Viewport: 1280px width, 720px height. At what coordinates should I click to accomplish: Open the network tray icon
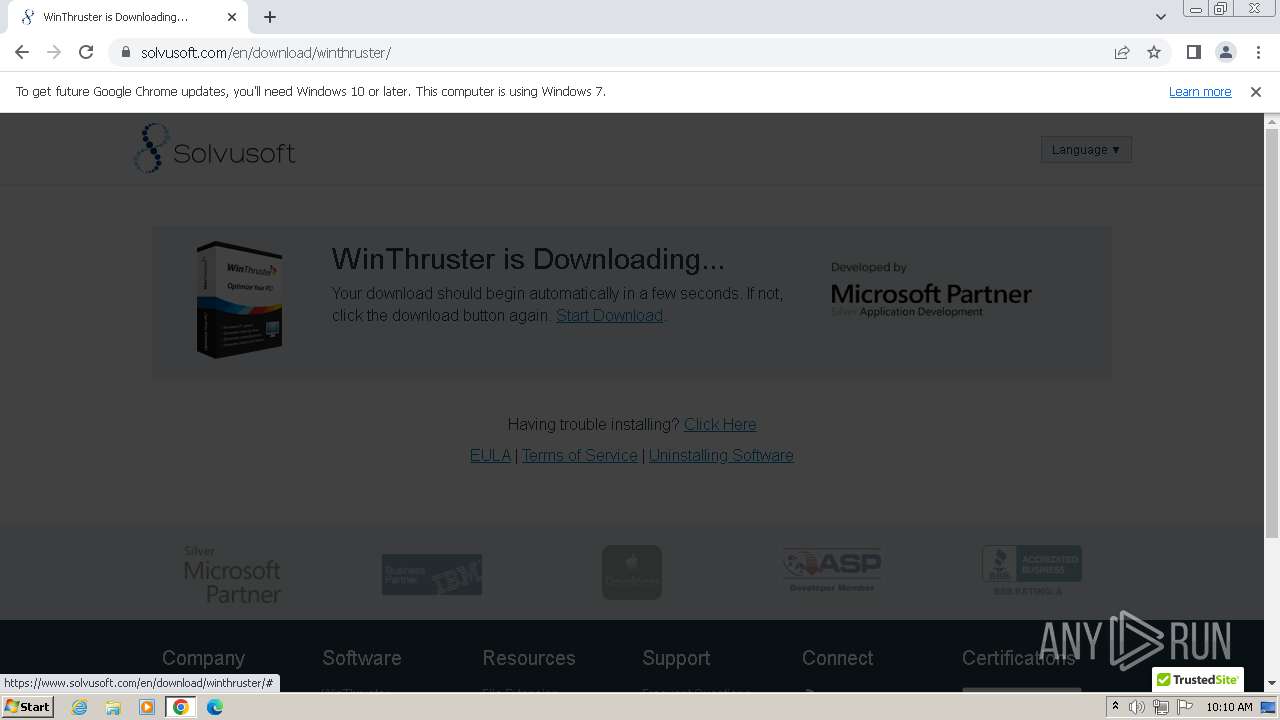coord(1160,707)
